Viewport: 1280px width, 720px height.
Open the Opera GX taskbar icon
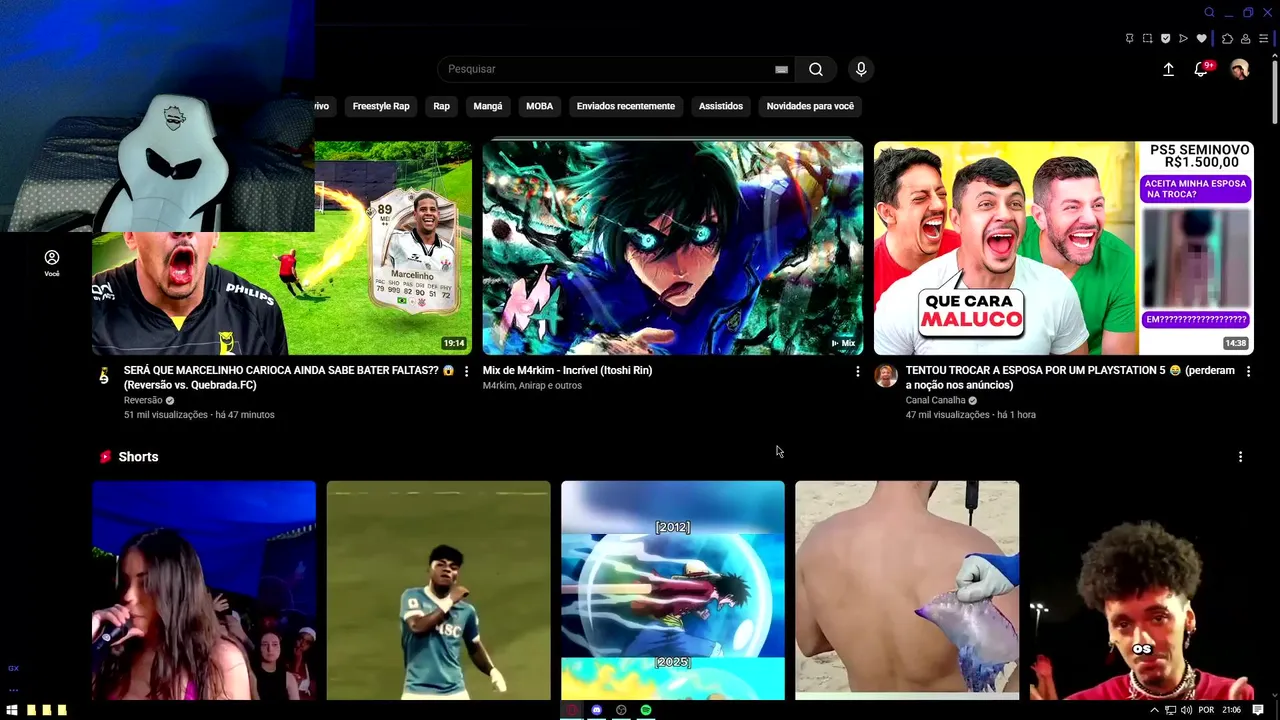pos(572,710)
